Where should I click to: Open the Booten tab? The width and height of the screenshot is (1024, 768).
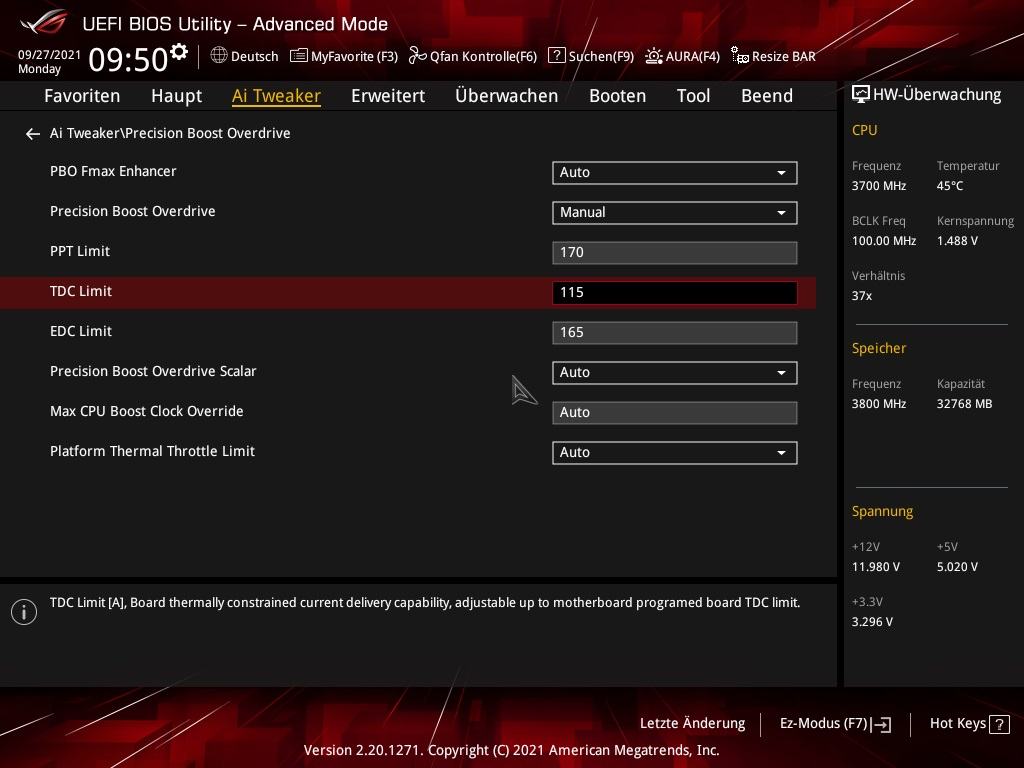(x=617, y=96)
